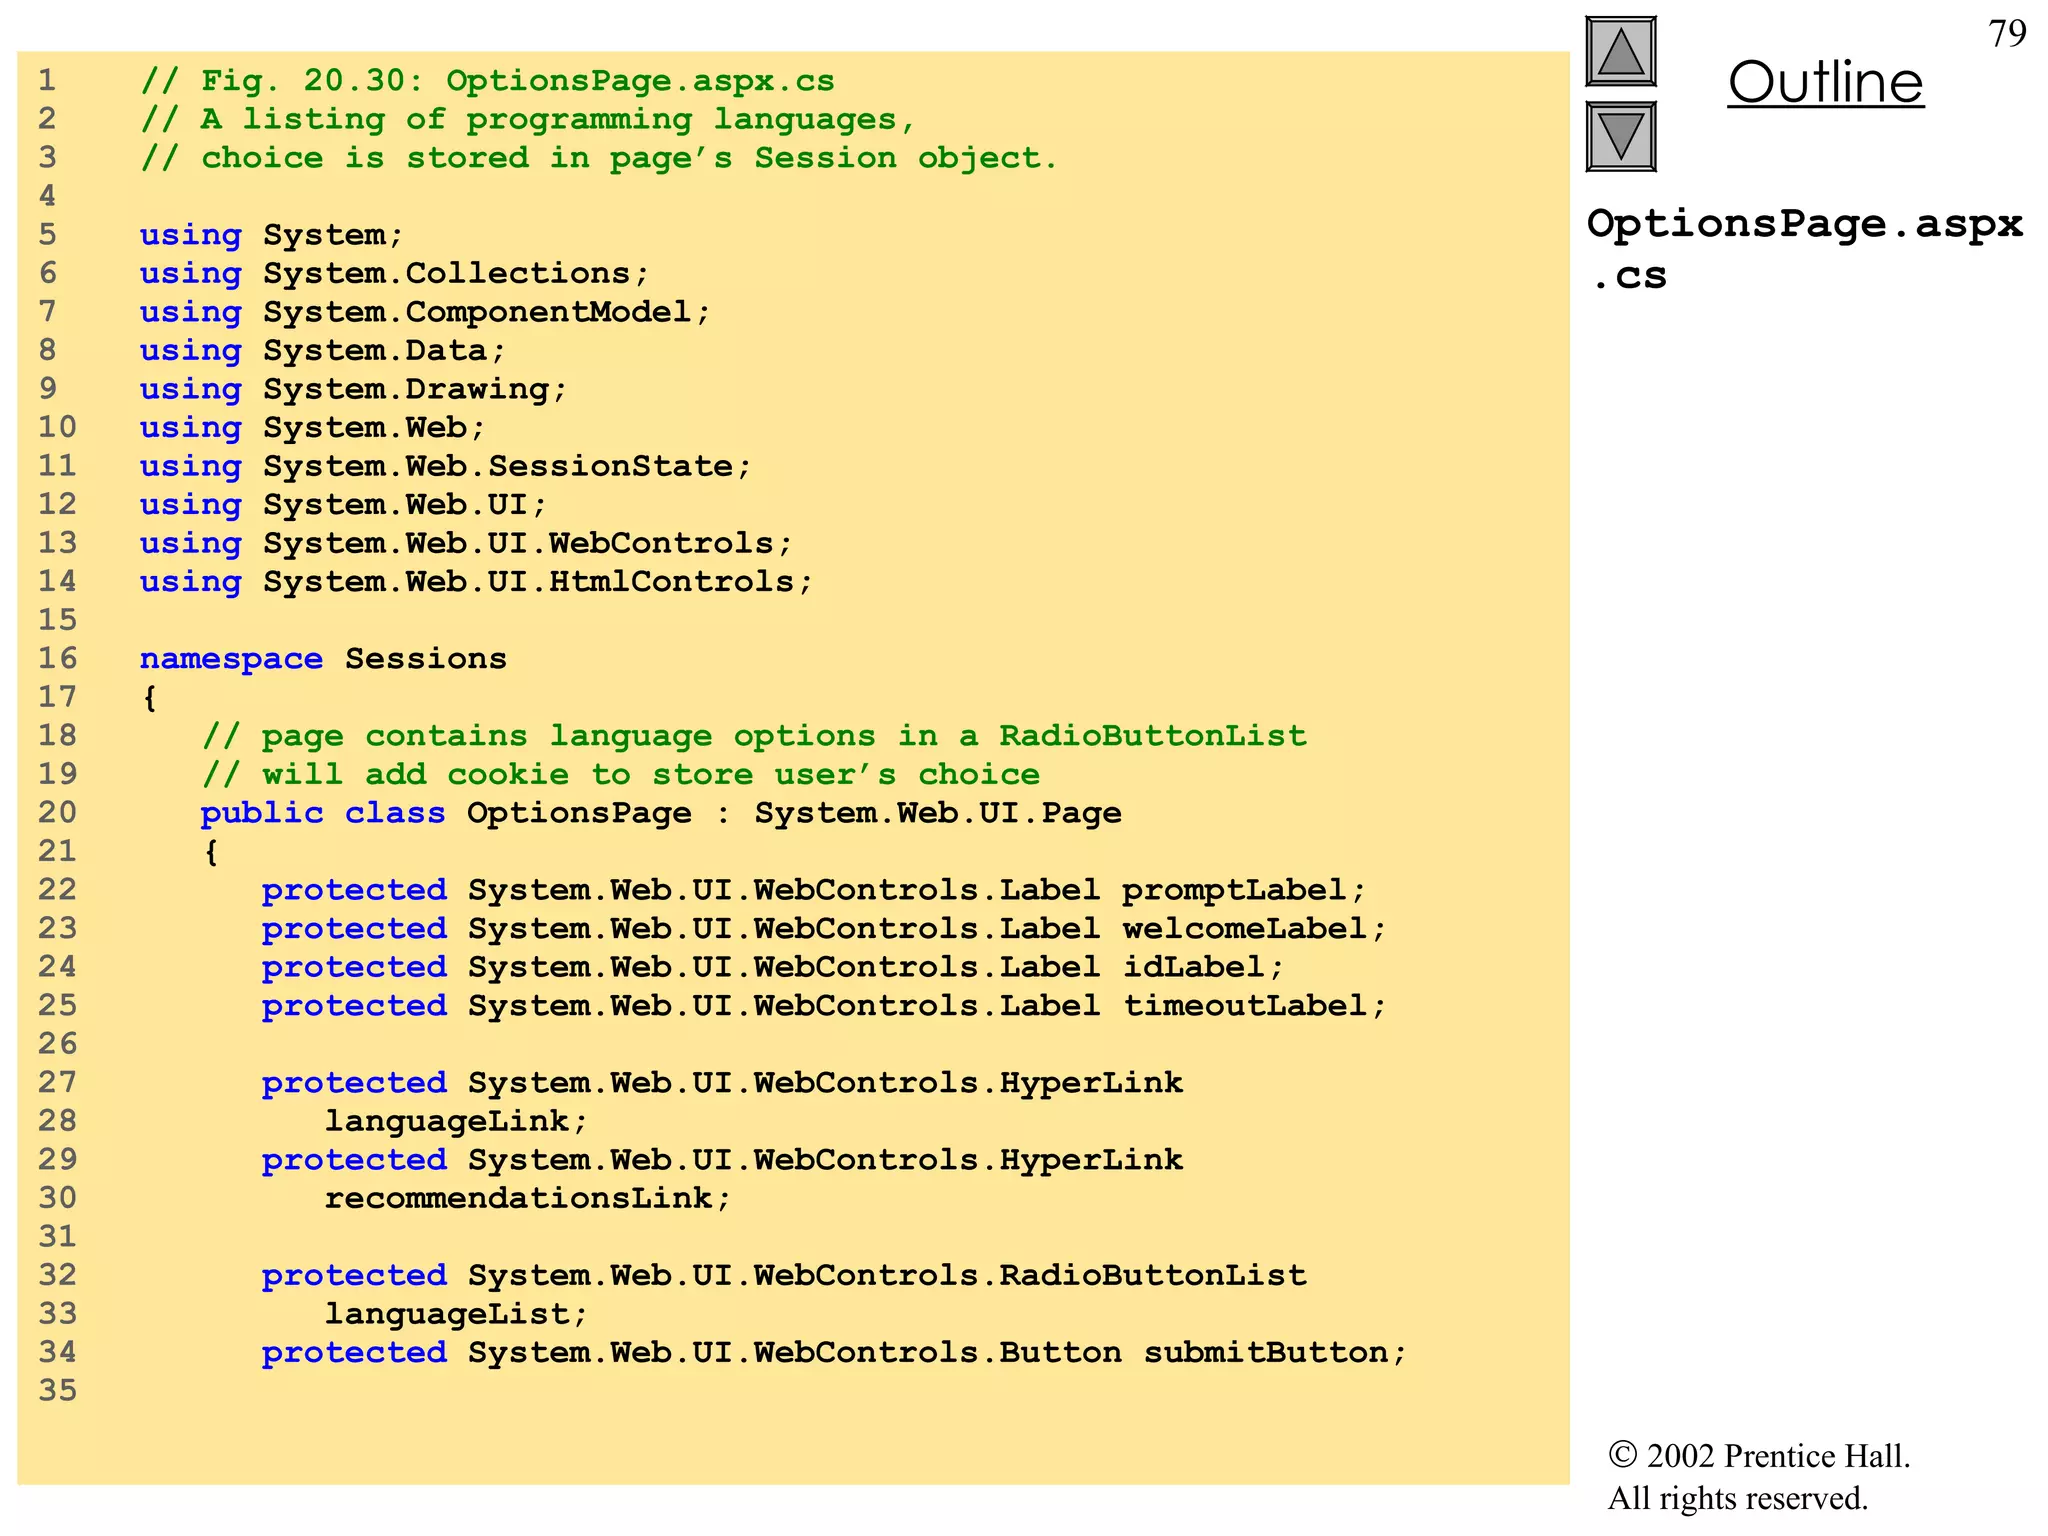The height and width of the screenshot is (1536, 2048).
Task: Click the 'using System.Web;' line
Action: (312, 428)
